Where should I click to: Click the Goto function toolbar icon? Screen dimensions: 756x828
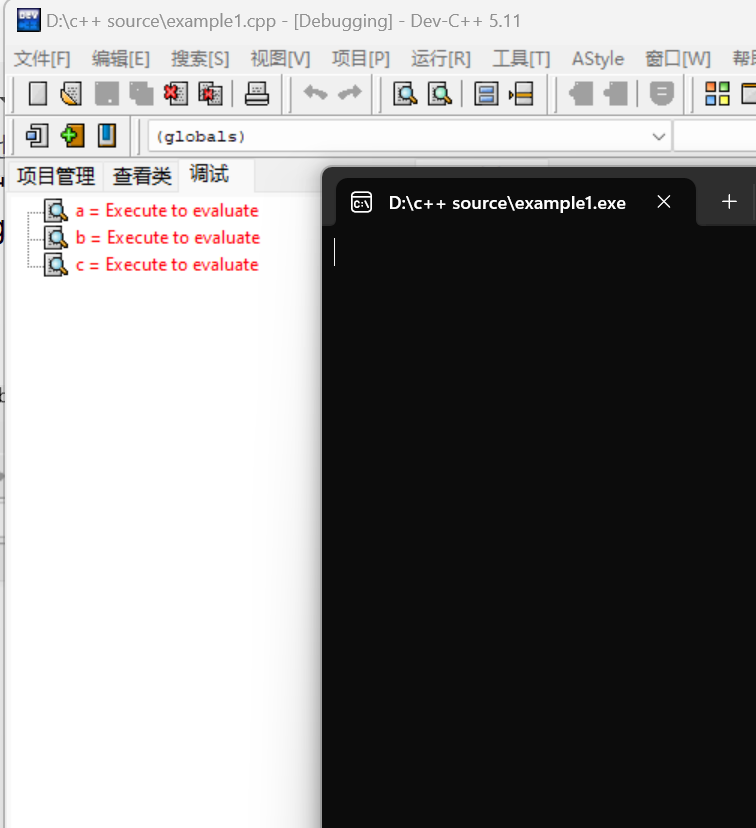pyautogui.click(x=486, y=94)
